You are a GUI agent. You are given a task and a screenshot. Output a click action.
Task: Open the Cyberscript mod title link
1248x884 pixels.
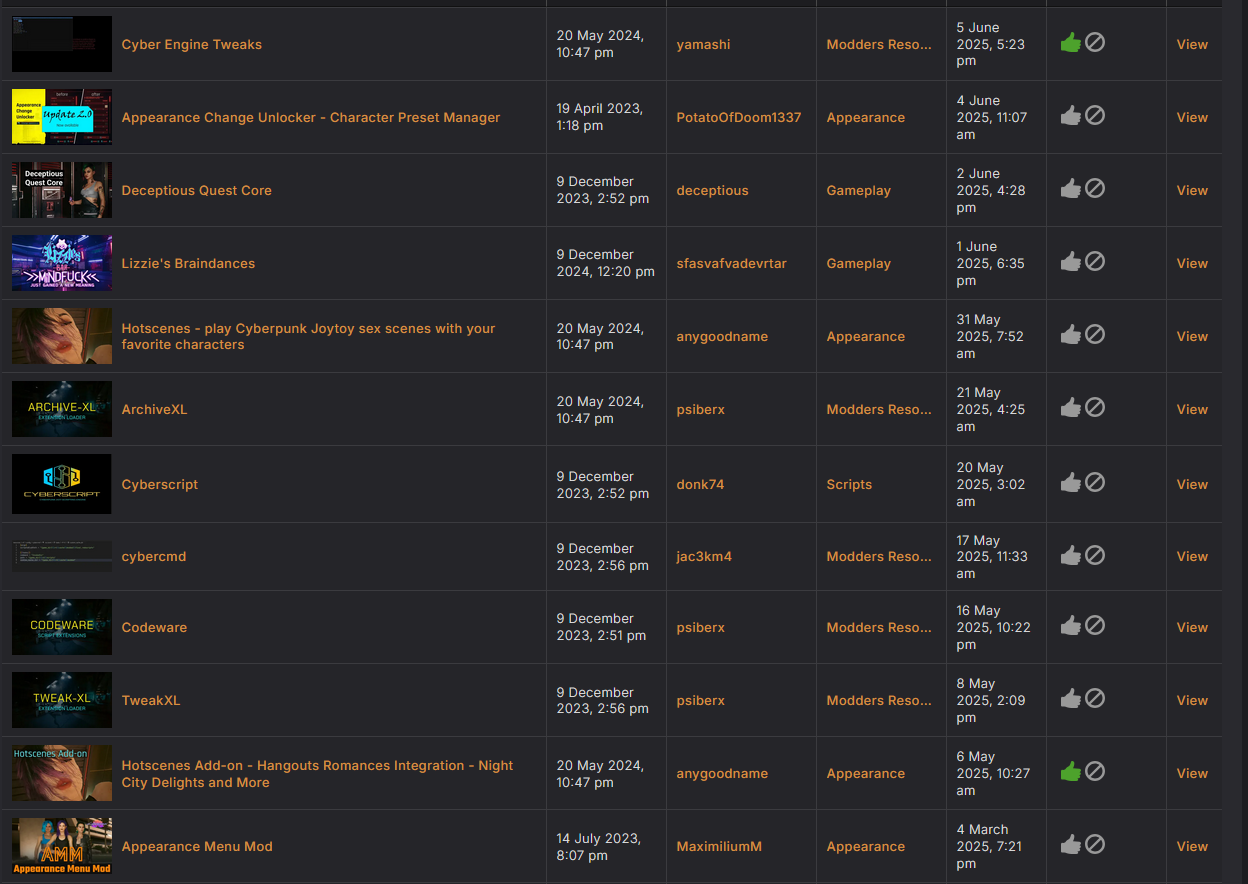(160, 484)
